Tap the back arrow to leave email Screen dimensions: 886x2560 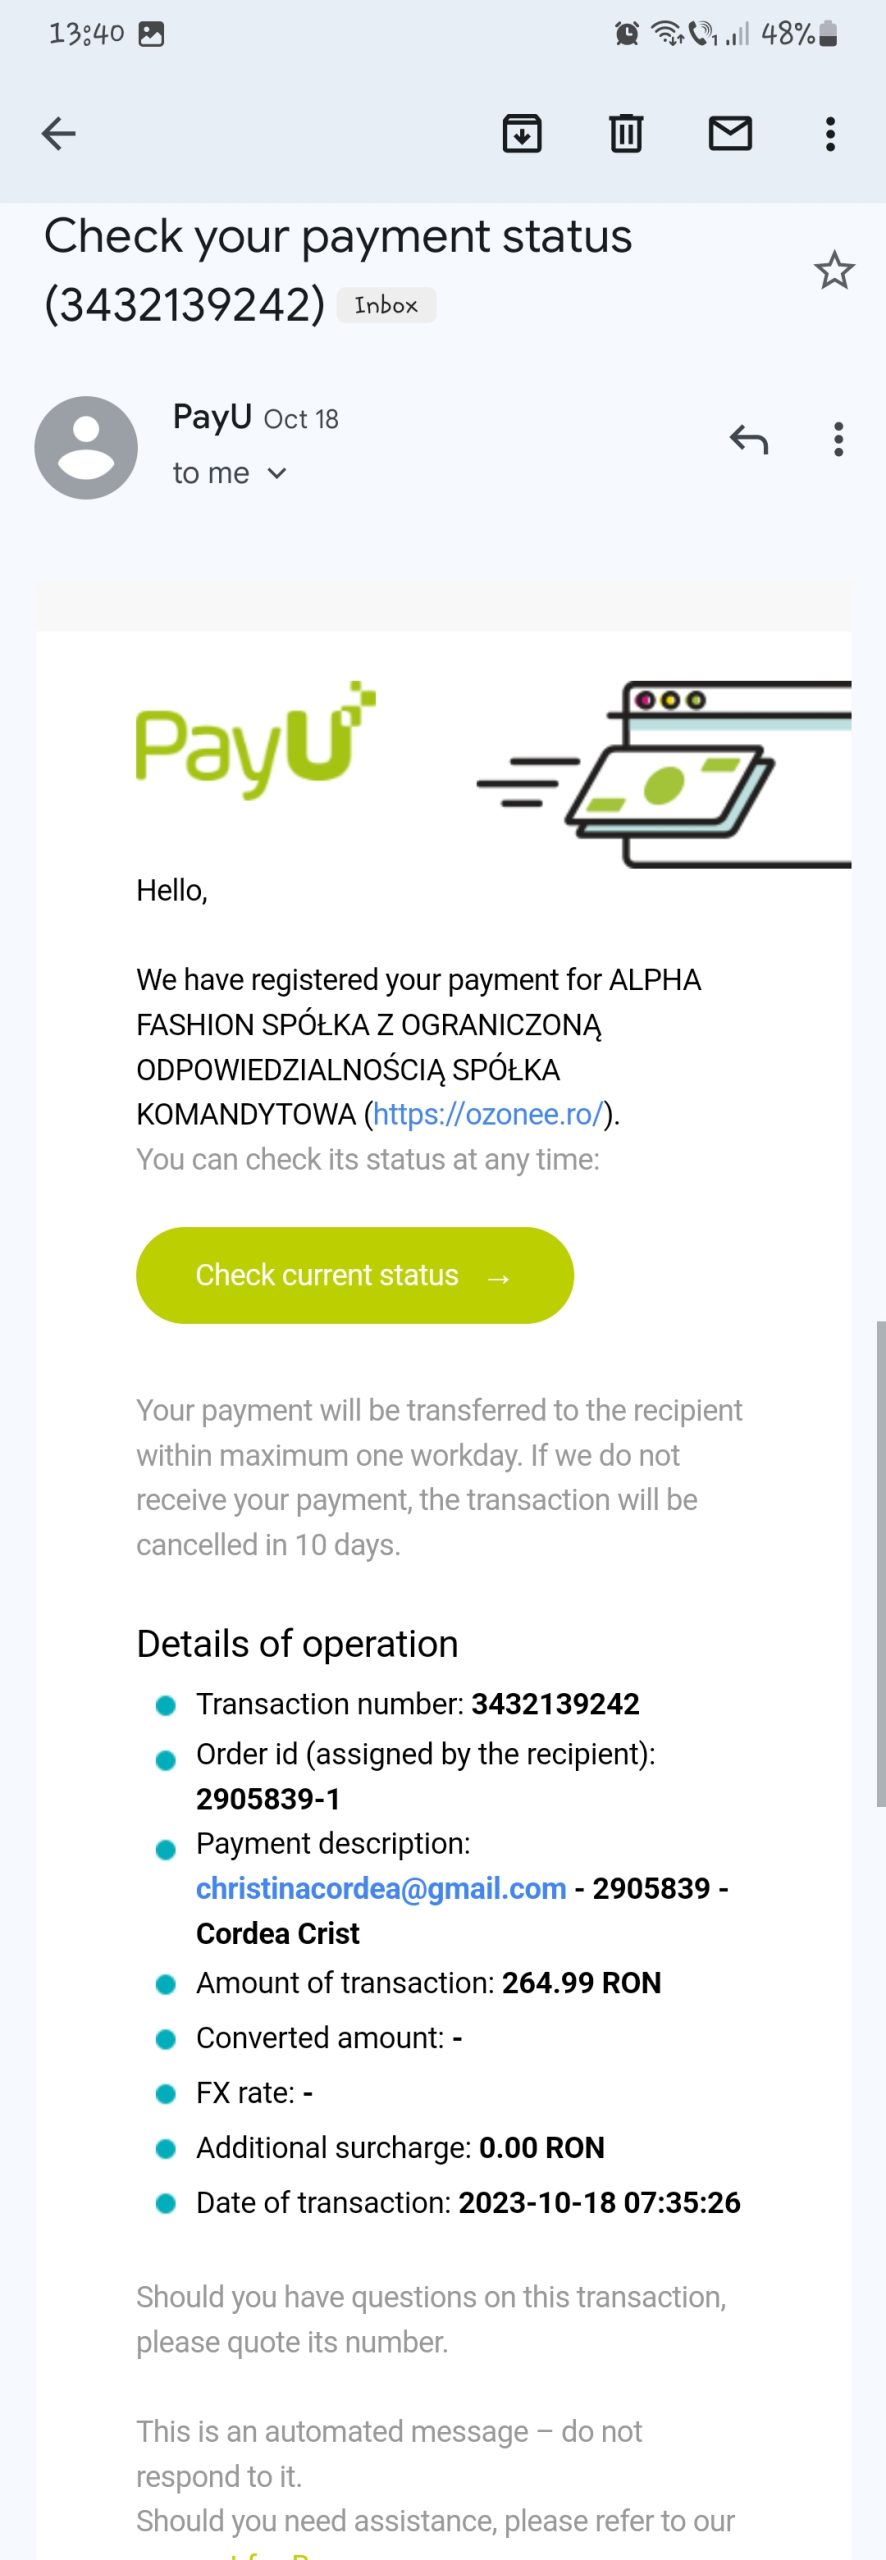pyautogui.click(x=59, y=133)
